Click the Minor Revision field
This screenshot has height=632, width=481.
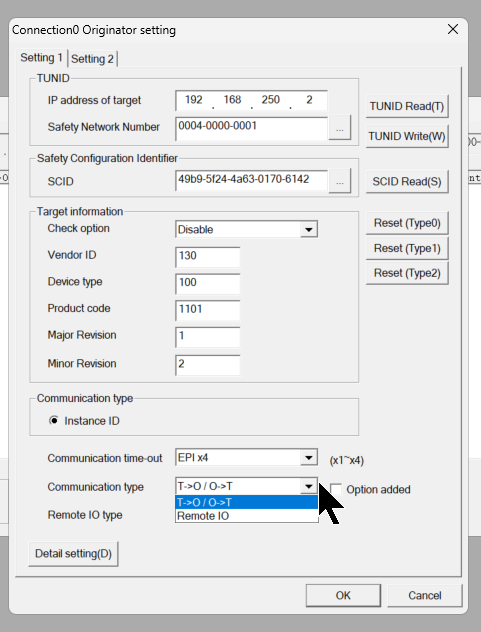[208, 365]
